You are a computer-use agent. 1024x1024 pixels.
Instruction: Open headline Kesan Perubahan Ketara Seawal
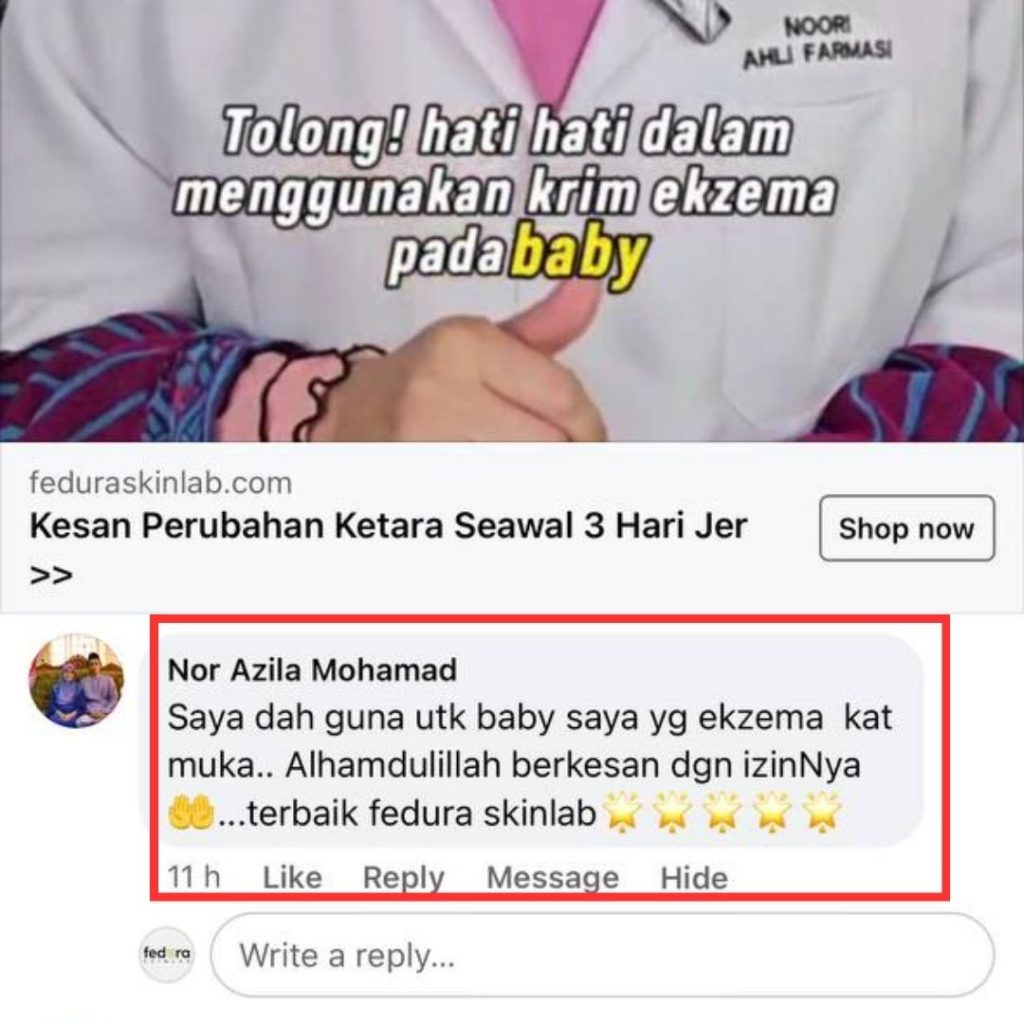(388, 526)
